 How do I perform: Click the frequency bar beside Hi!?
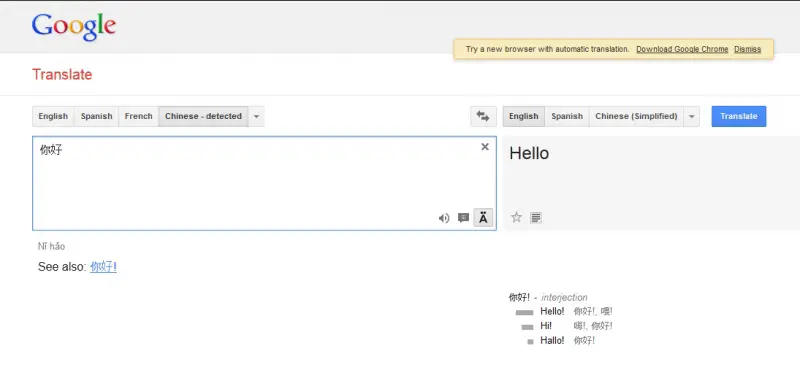coord(528,327)
